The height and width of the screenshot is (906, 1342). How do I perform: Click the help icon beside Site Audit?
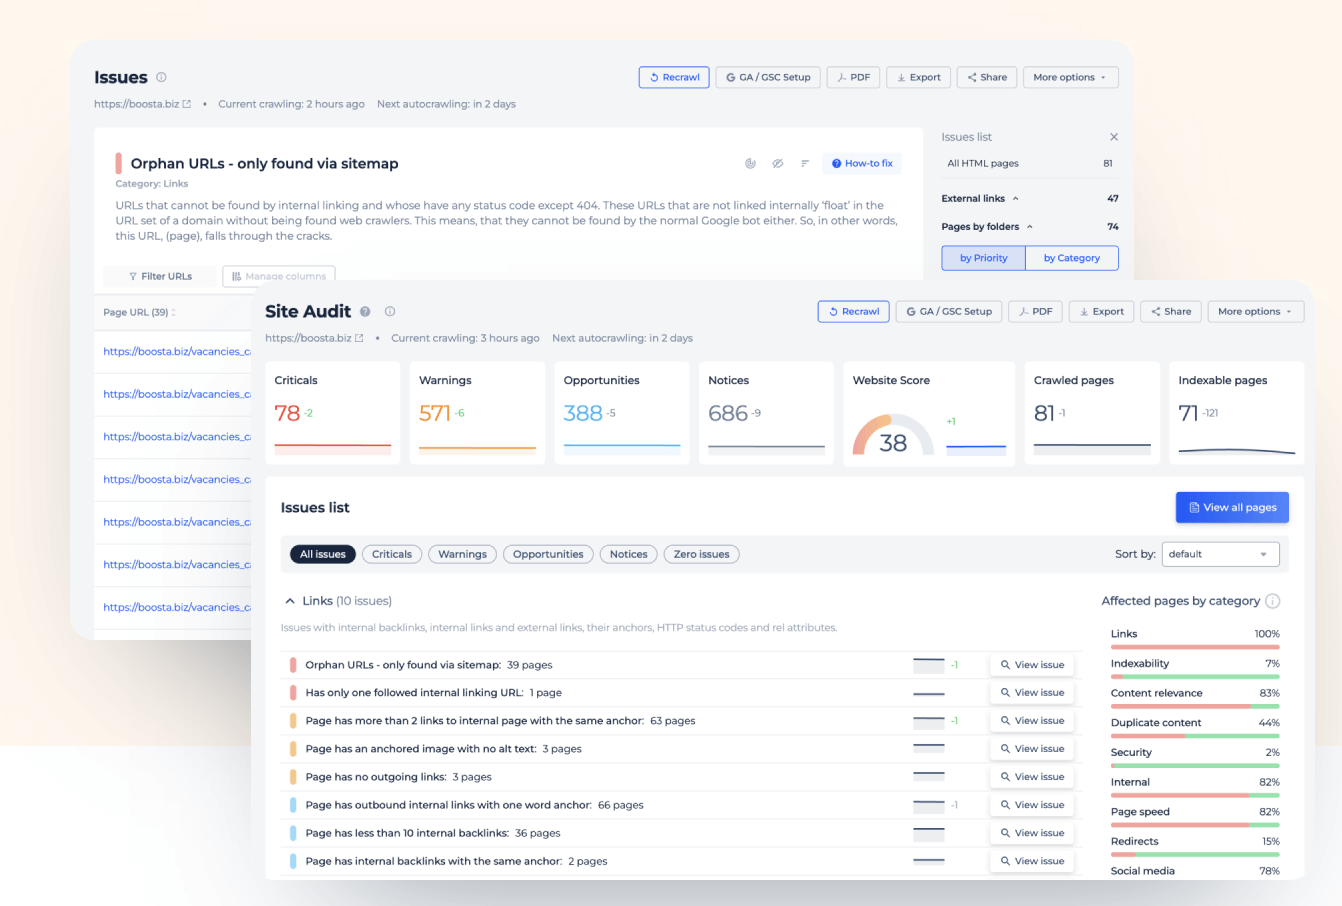[365, 311]
